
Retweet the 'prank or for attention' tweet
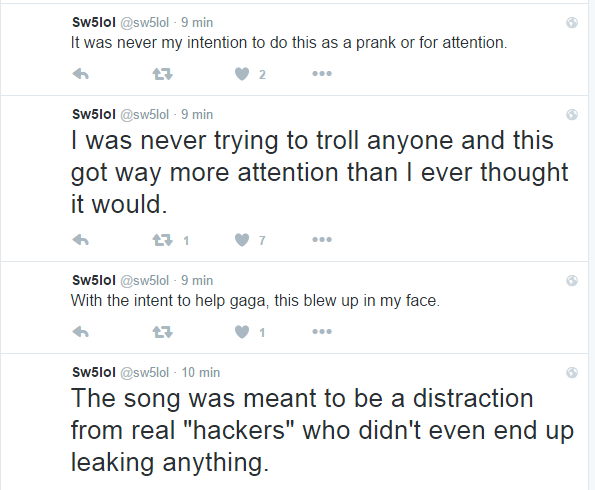tap(162, 74)
